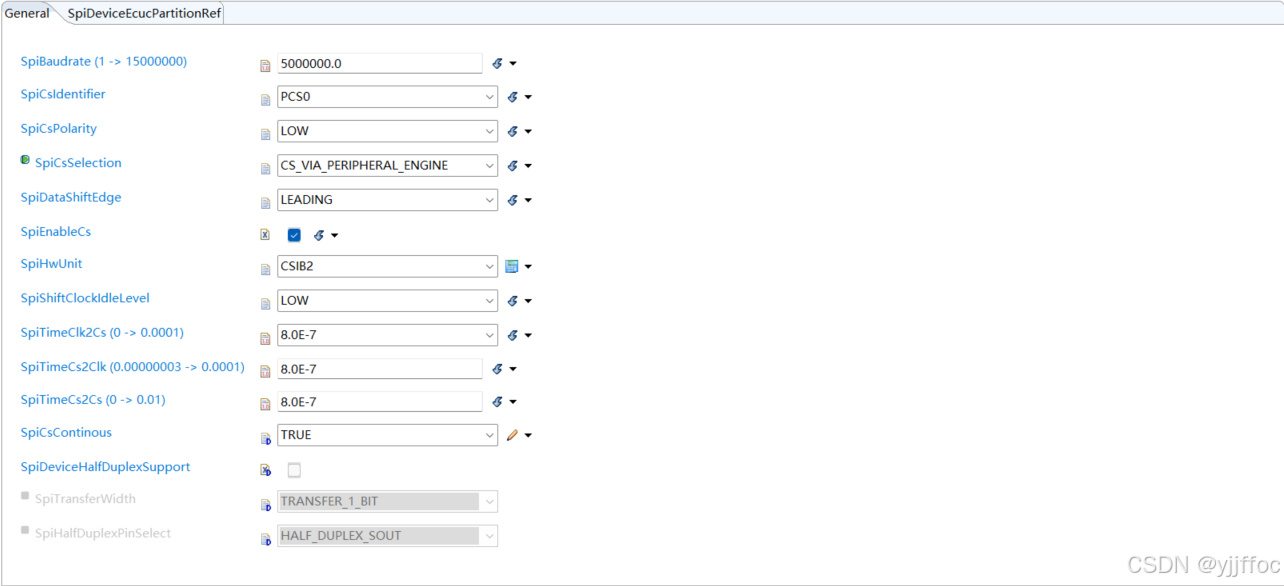1284x586 pixels.
Task: Click the SpiCsContinous parameter label
Action: coord(66,432)
